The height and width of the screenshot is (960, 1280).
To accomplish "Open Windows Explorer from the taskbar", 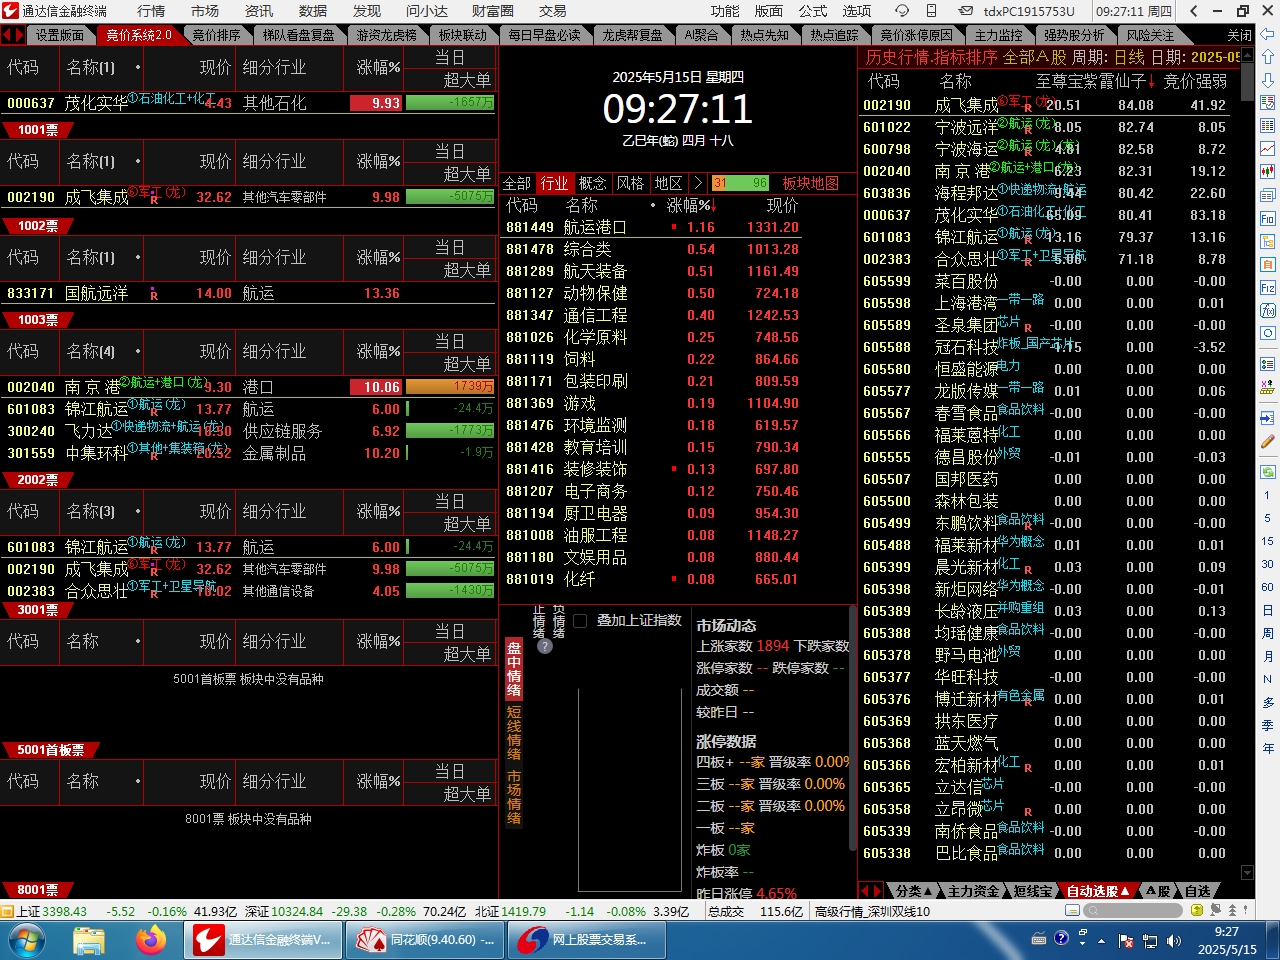I will point(89,940).
